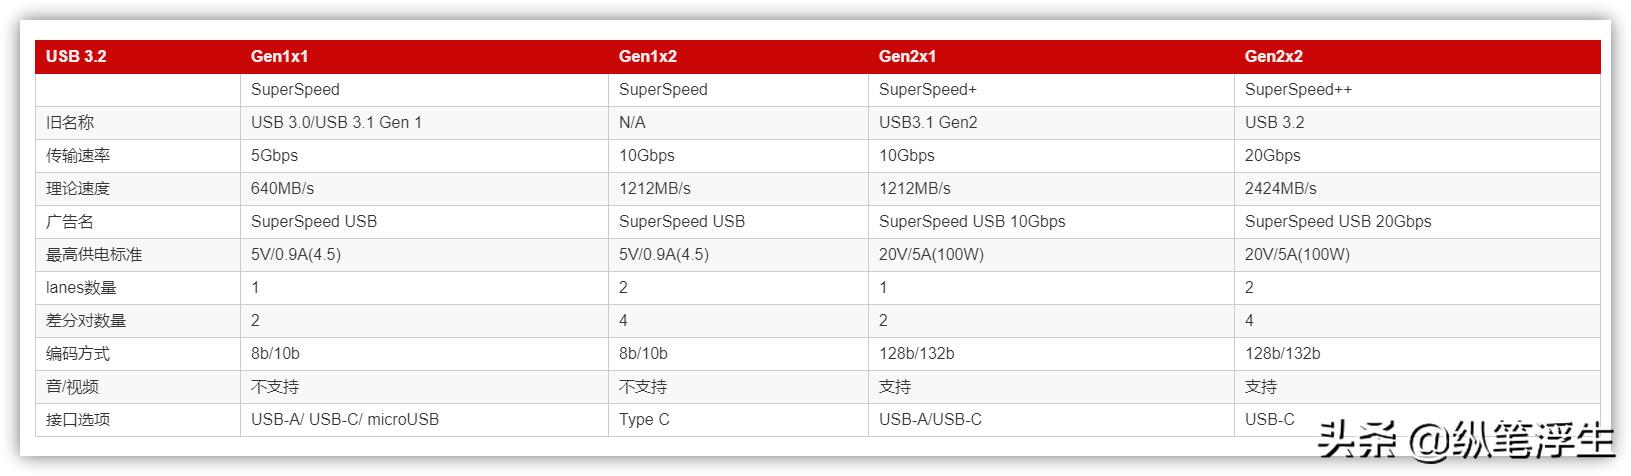Viewport: 1631px width, 476px height.
Task: Click the "2424MB/s" speed cell
Action: coord(1280,188)
